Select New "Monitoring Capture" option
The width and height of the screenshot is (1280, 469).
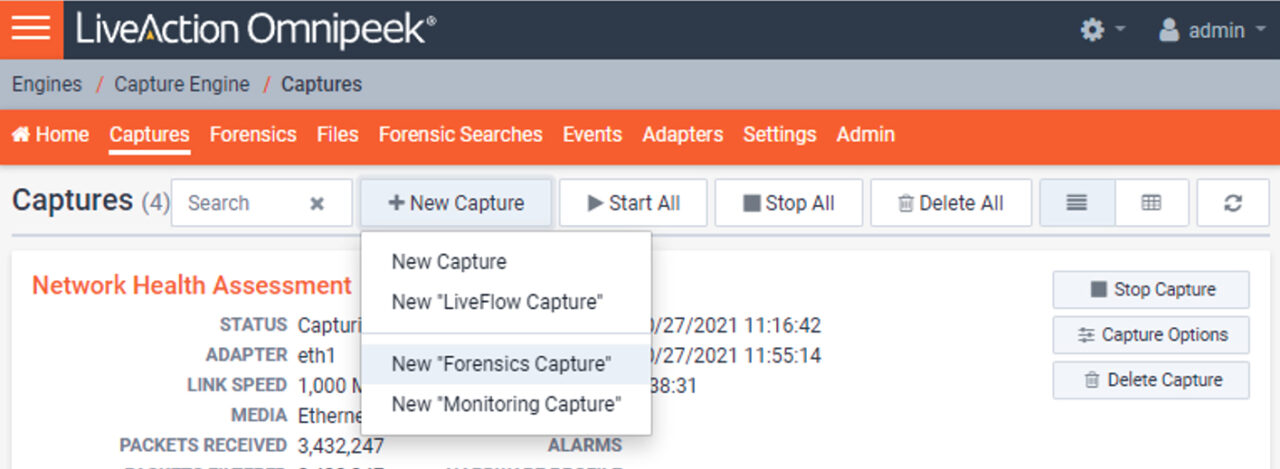coord(506,404)
